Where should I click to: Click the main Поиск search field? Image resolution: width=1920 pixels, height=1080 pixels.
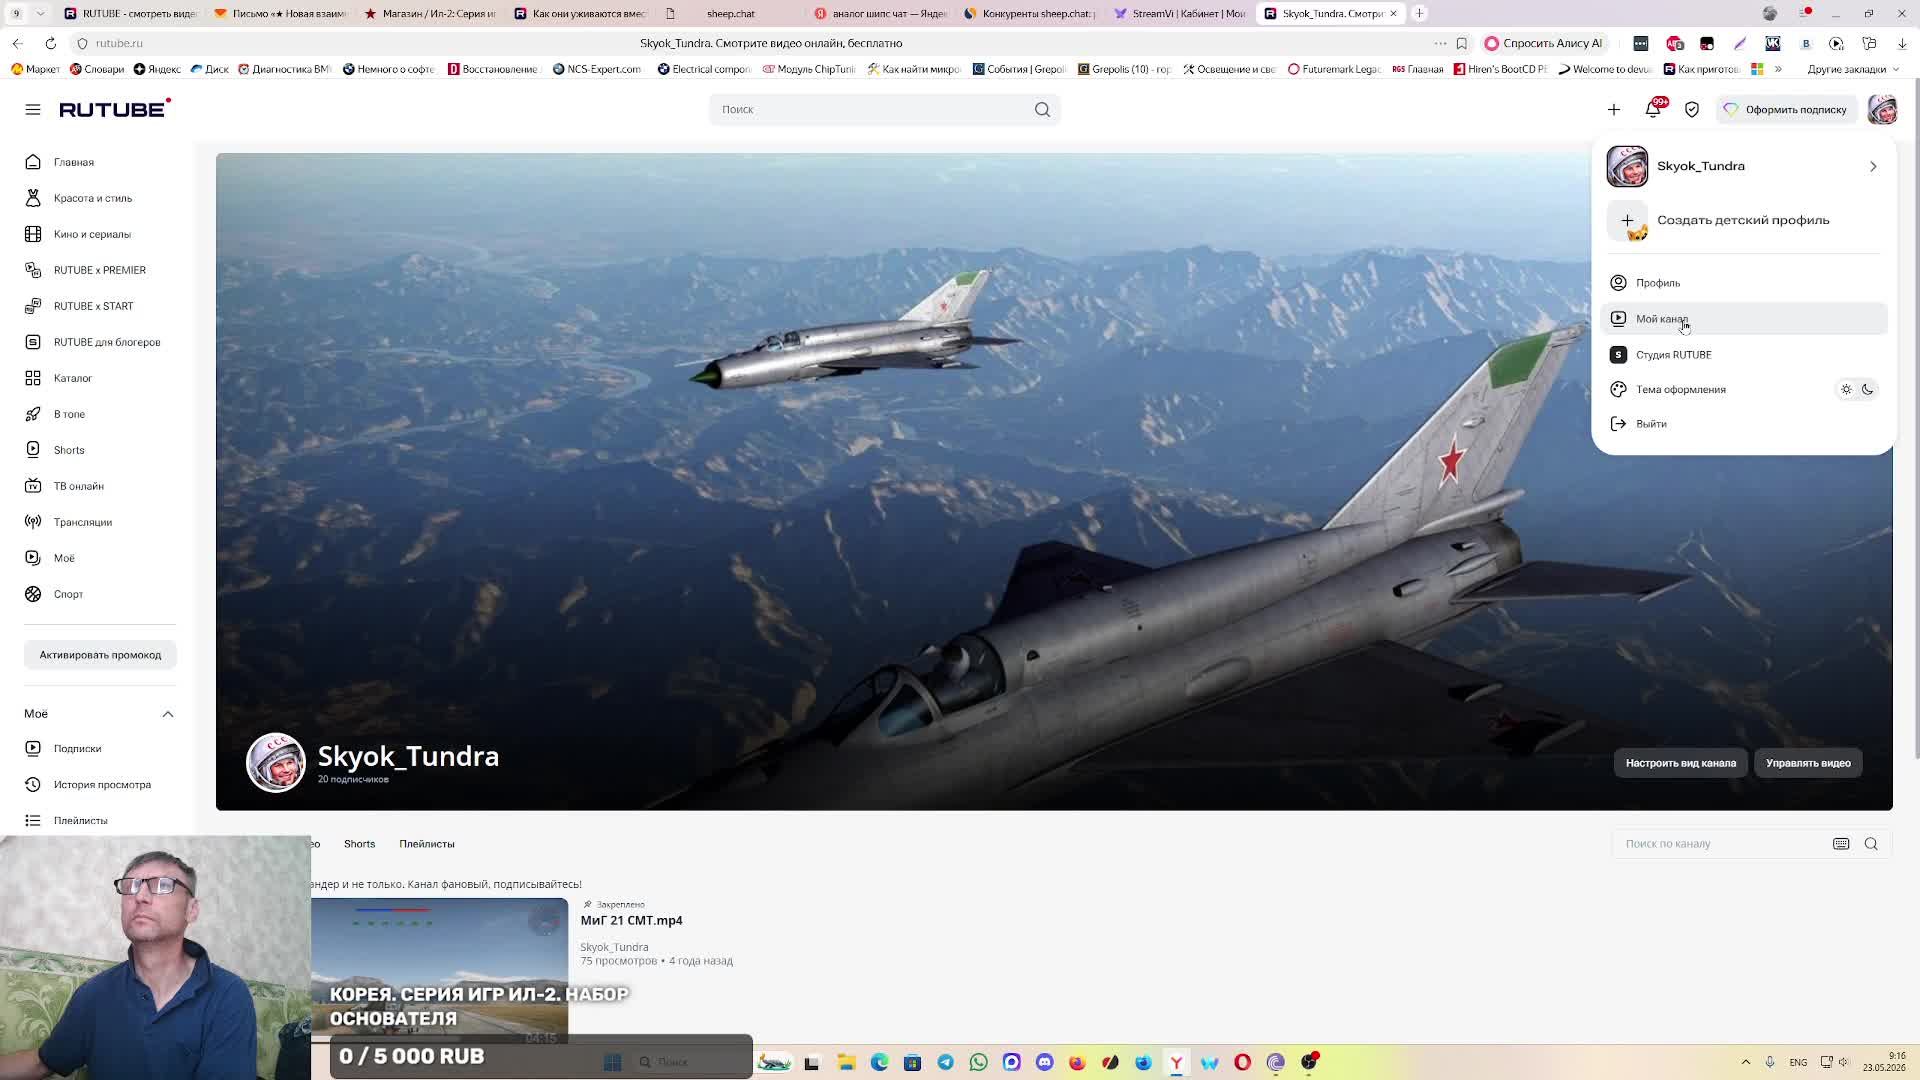tap(870, 110)
